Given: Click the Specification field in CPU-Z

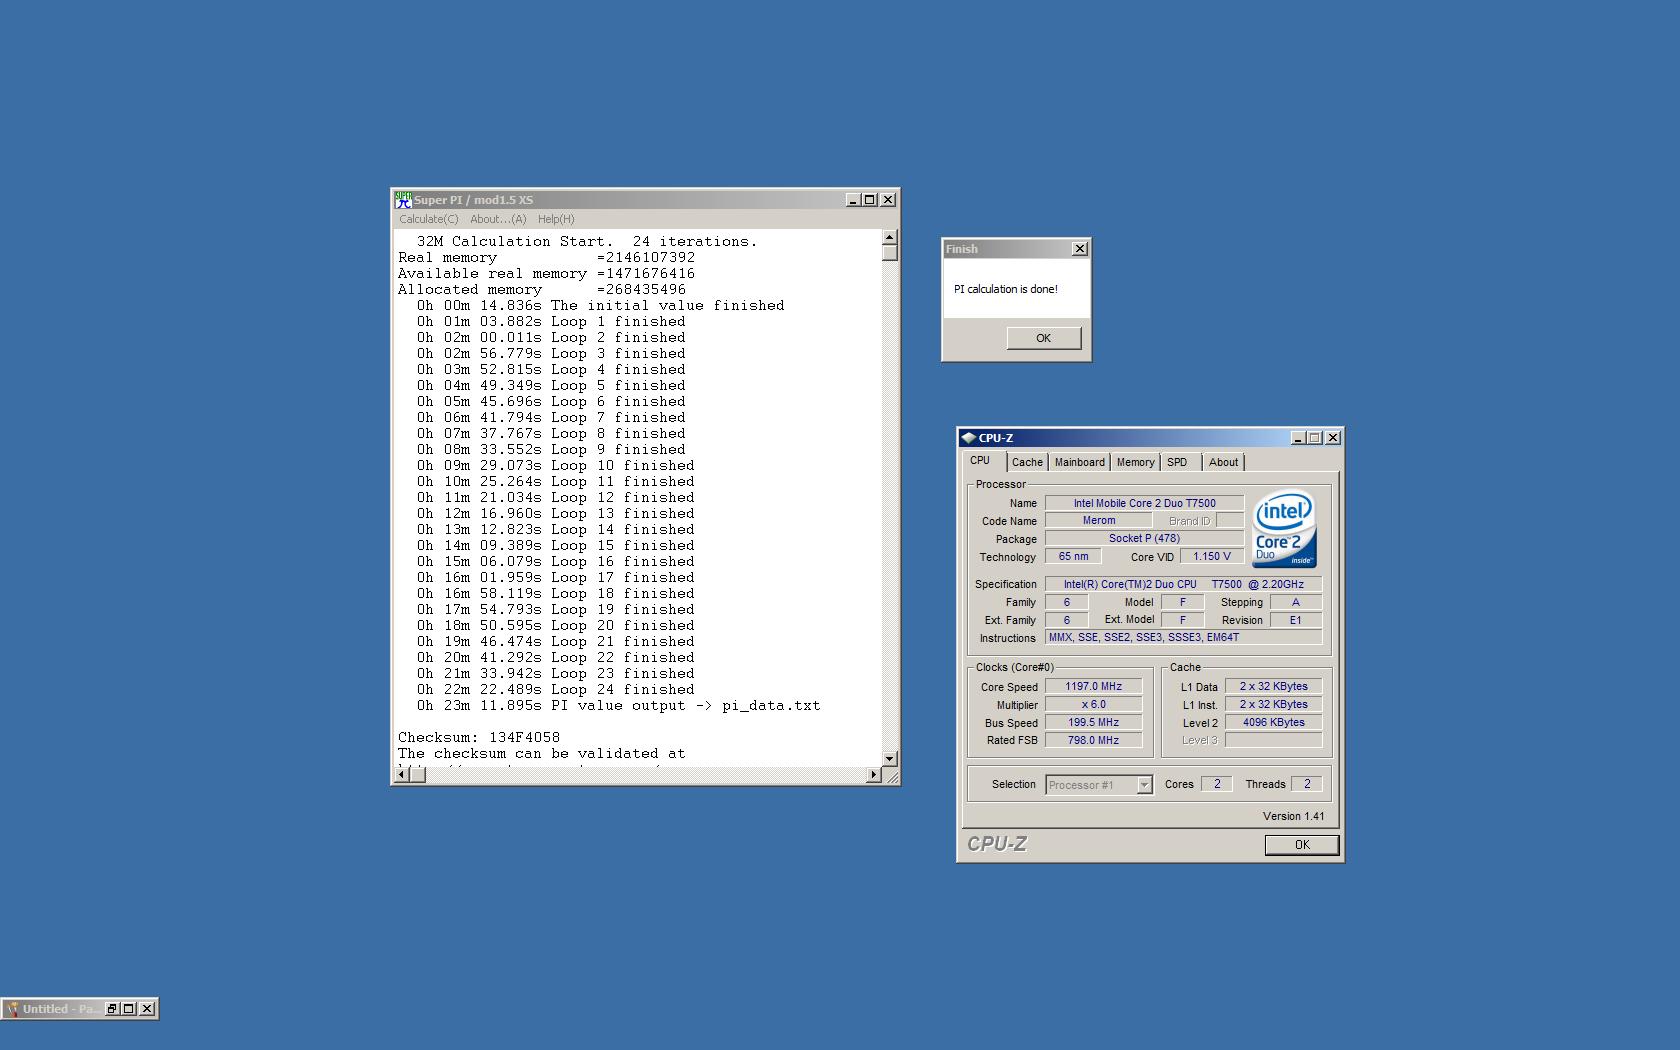Looking at the screenshot, I should (1184, 584).
